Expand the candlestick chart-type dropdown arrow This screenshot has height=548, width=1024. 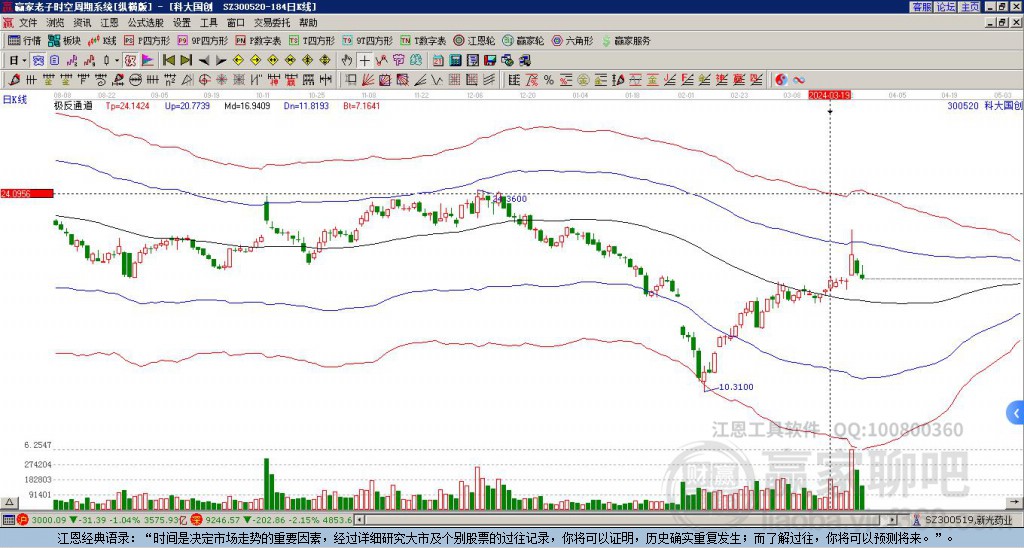pyautogui.click(x=117, y=61)
